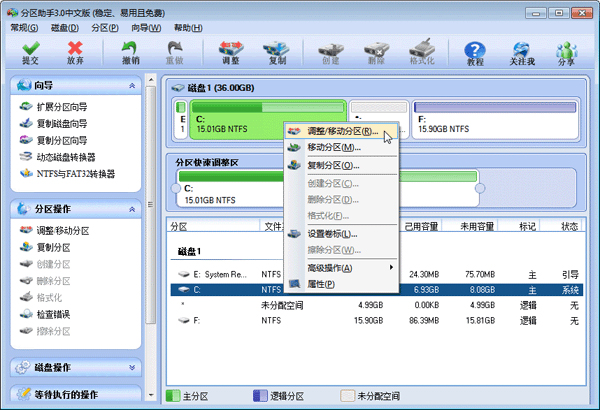Click the 复制 (Copy) toolbar icon
This screenshot has width=600, height=410.
coord(277,52)
